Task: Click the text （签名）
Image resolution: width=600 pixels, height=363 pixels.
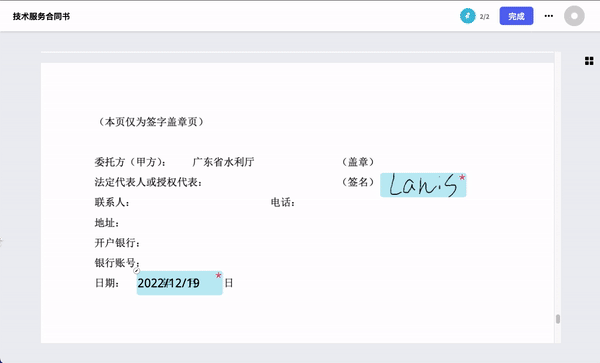Action: pos(358,182)
